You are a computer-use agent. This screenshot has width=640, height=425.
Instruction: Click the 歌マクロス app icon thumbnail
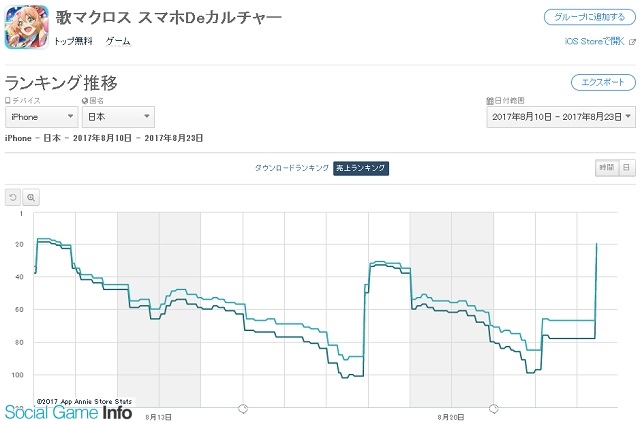26,27
